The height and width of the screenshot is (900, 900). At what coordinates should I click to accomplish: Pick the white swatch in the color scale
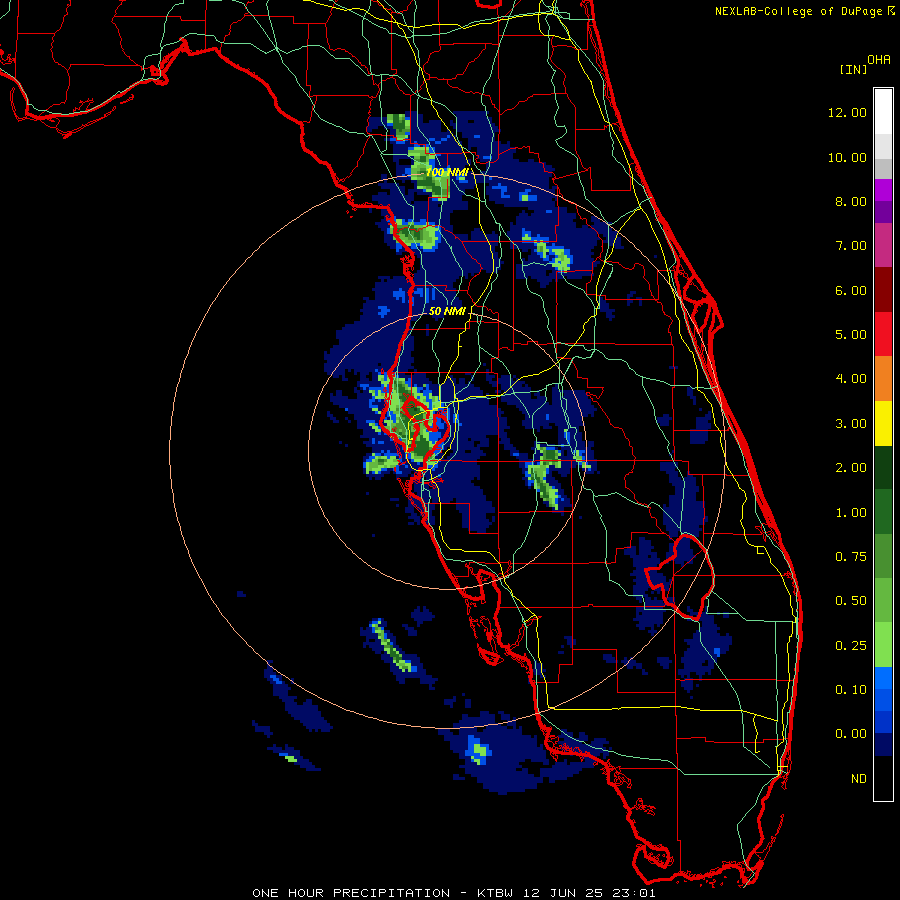[x=883, y=112]
